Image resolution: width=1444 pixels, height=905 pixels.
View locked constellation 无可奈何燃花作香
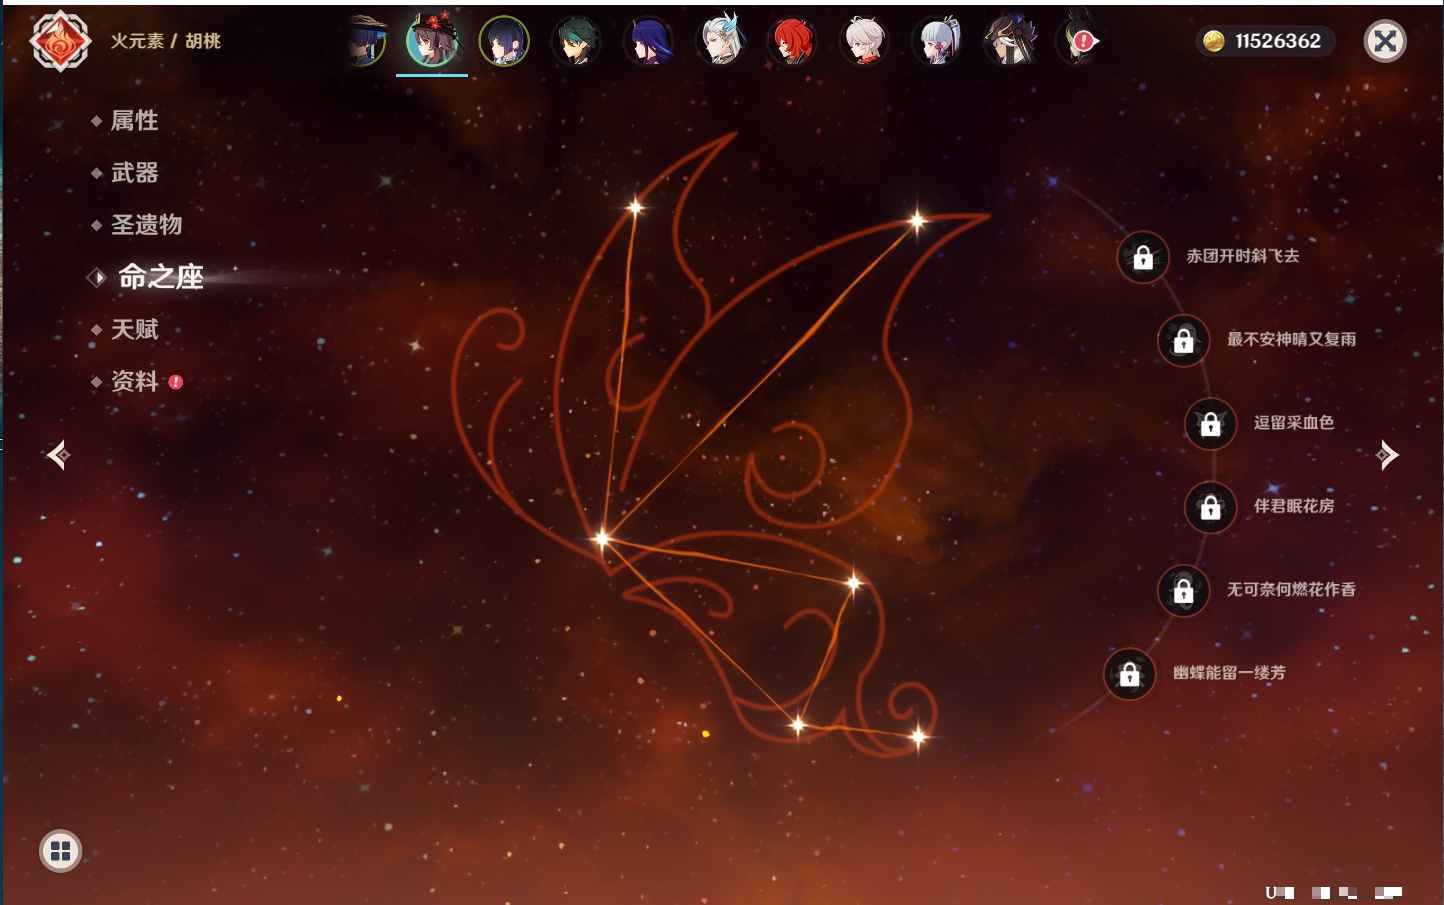coord(1183,591)
